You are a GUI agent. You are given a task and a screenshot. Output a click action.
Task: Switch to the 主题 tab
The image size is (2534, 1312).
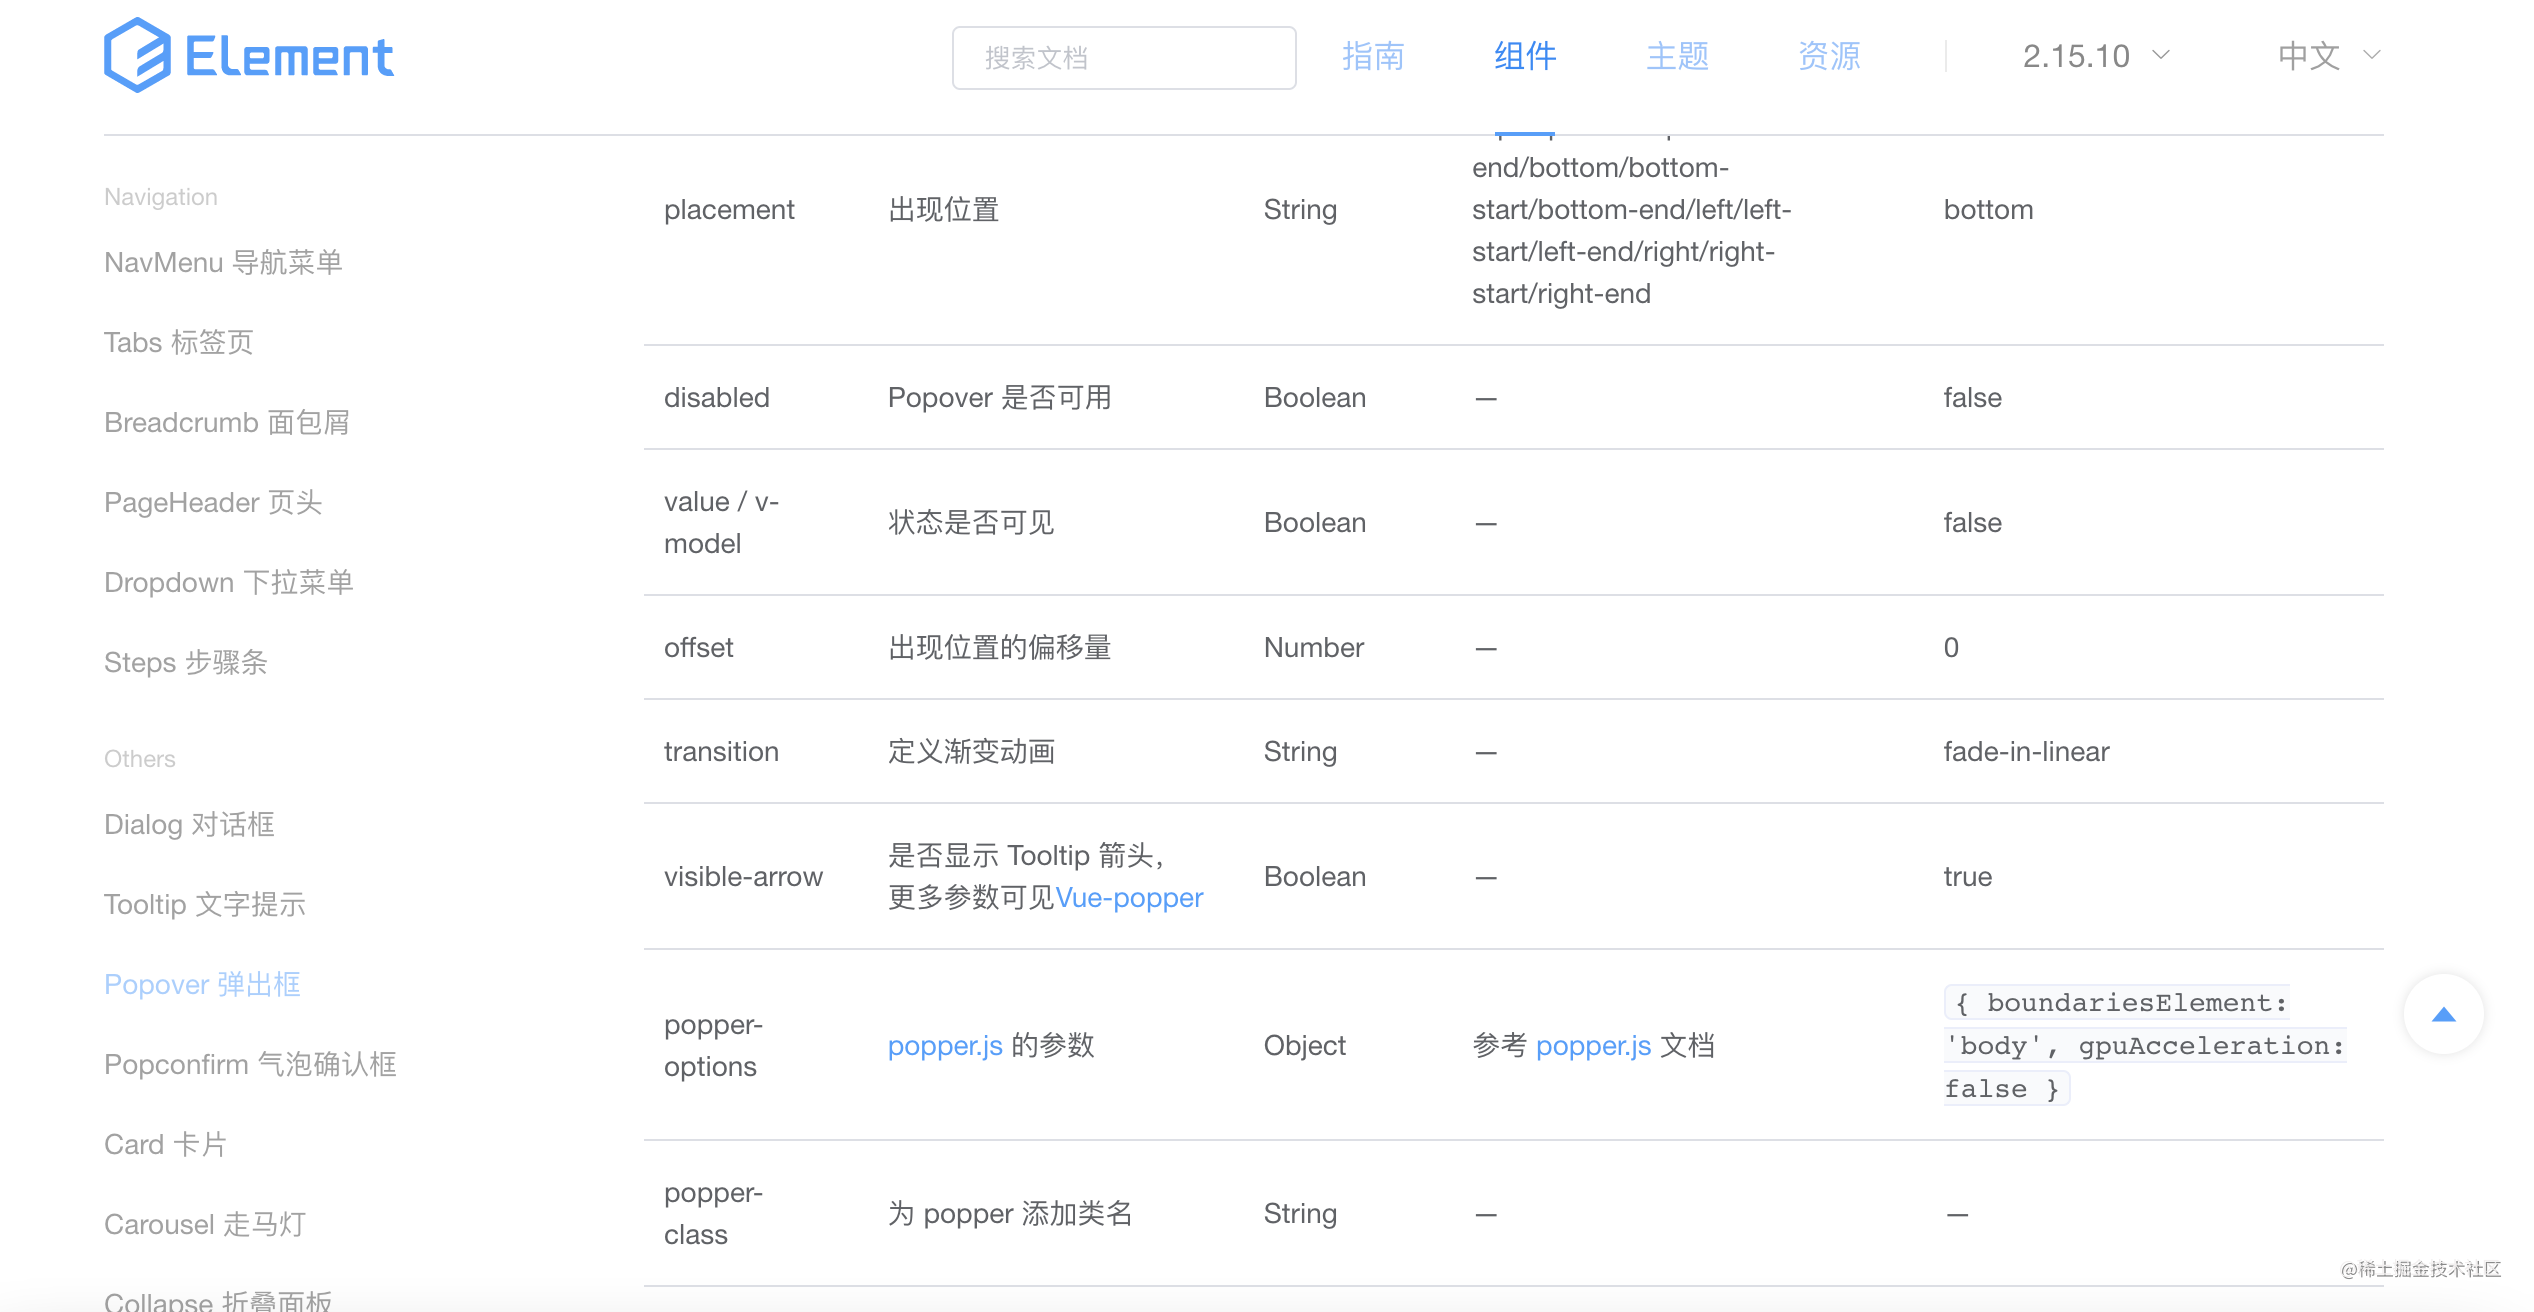pyautogui.click(x=1677, y=57)
